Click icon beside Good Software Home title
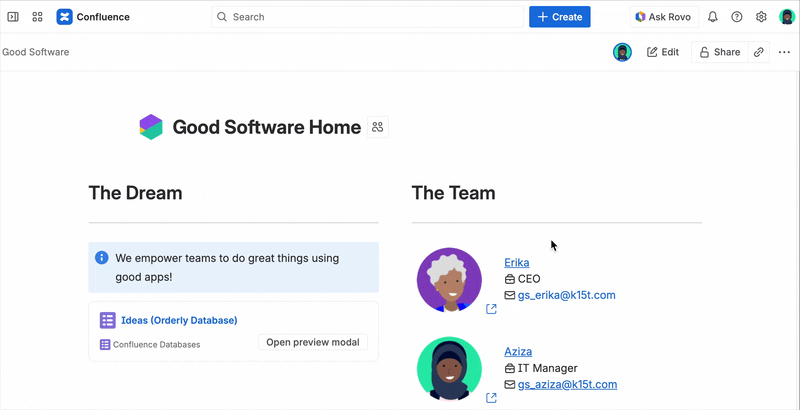Viewport: 800px width, 410px height. (x=377, y=127)
